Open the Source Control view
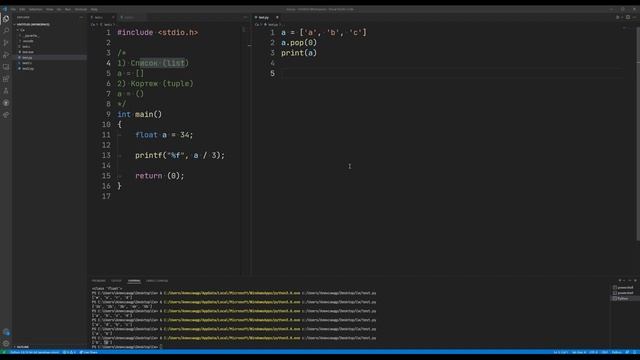The width and height of the screenshot is (640, 360). [x=6, y=43]
